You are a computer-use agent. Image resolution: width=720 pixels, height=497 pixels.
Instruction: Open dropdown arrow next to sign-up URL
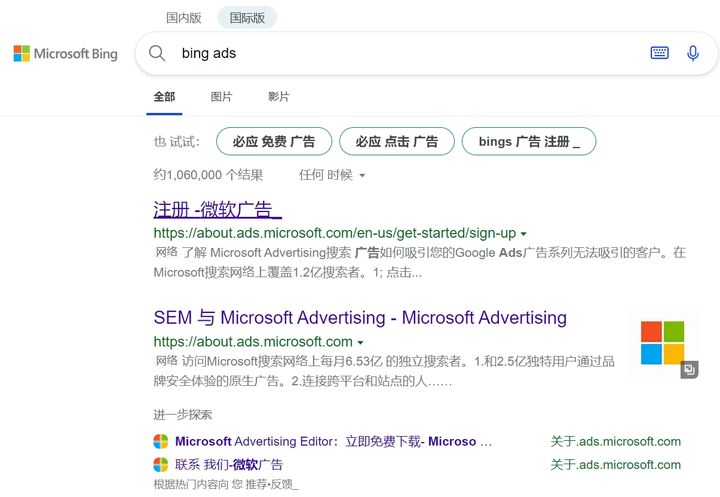click(x=523, y=234)
